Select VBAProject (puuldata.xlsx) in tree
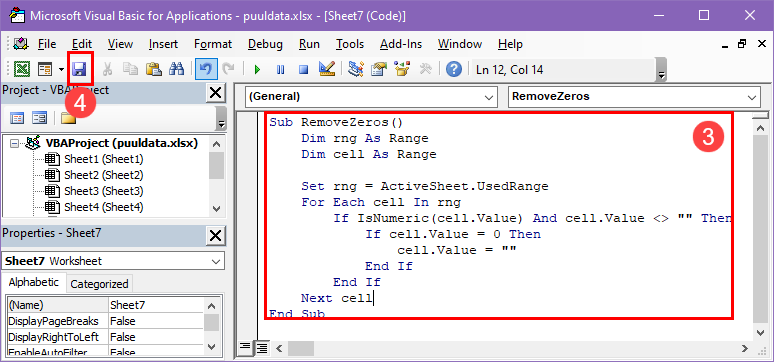 [x=121, y=143]
